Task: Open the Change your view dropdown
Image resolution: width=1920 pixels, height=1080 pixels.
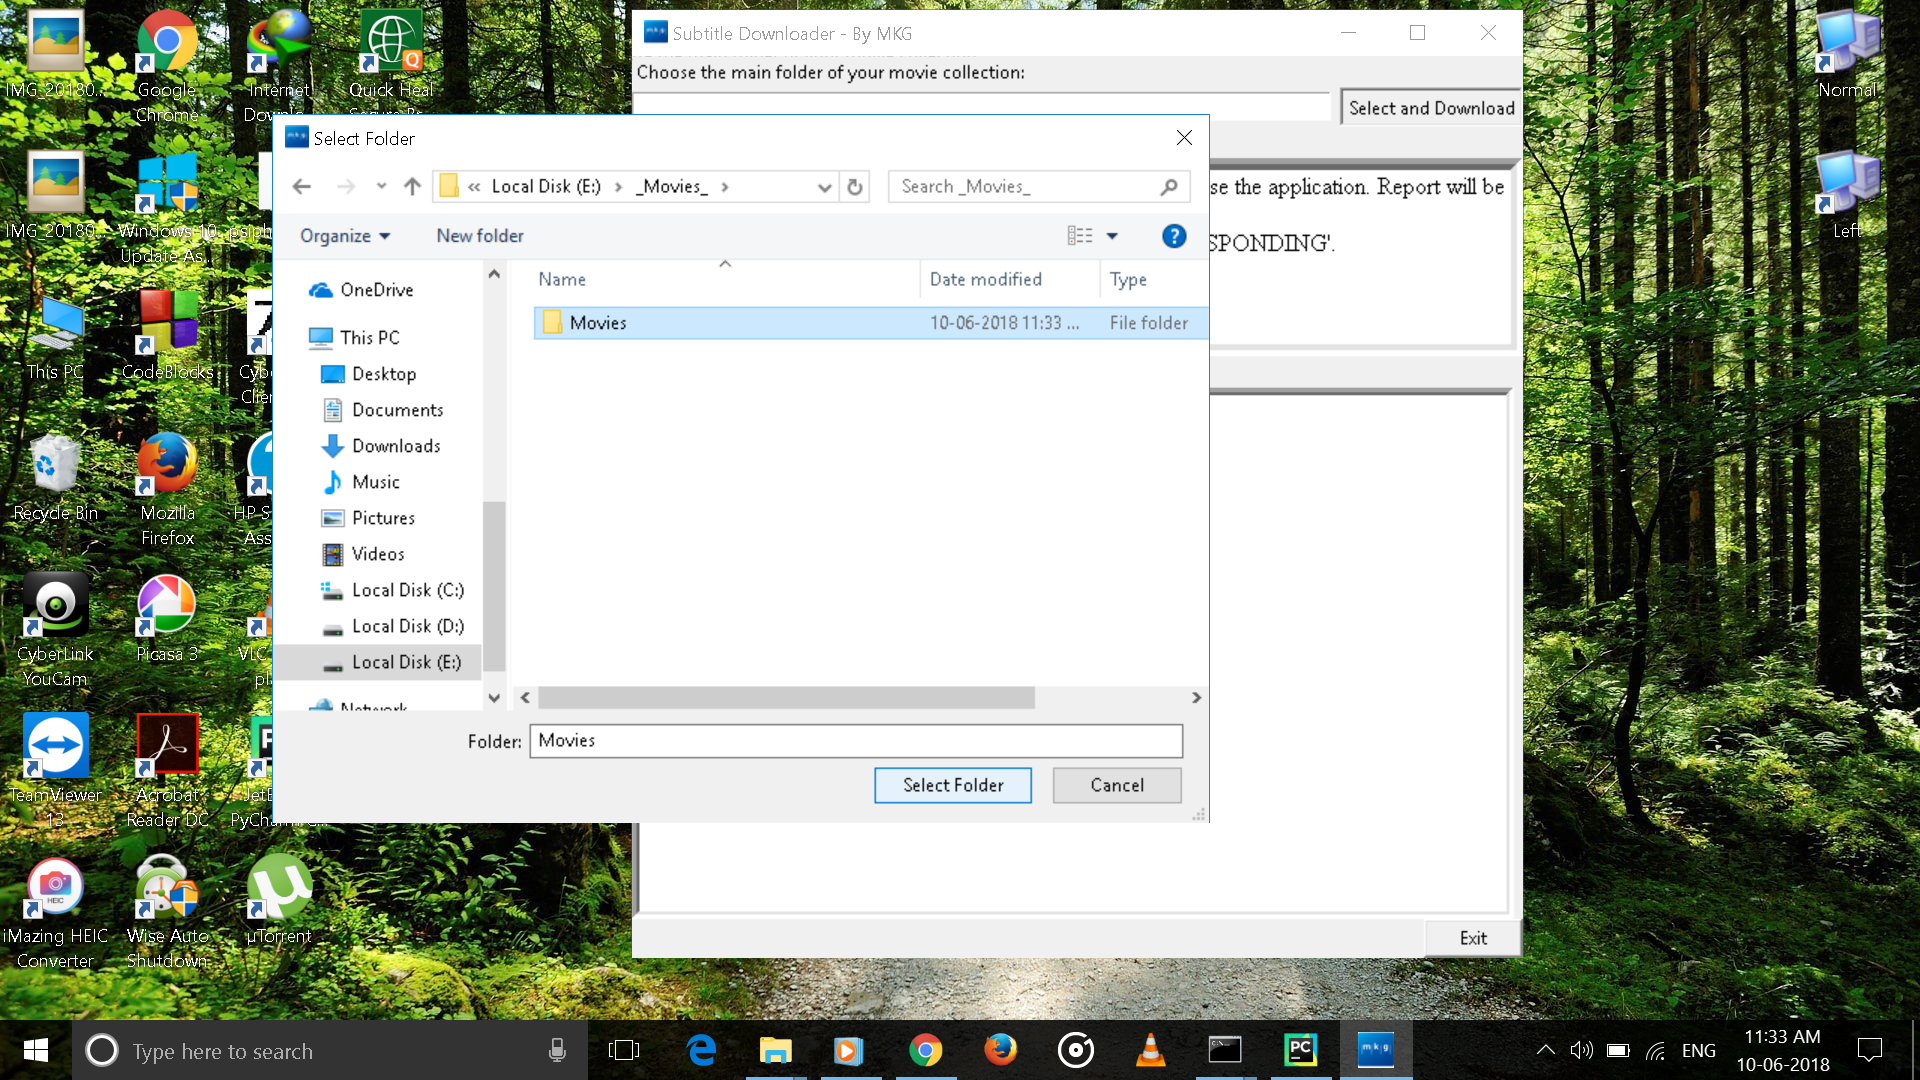Action: [1112, 236]
